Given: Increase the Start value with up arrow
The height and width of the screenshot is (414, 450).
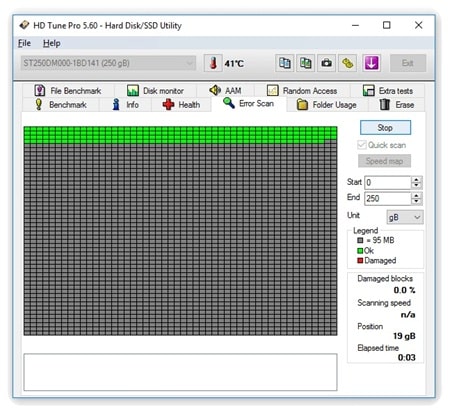Looking at the screenshot, I should pyautogui.click(x=416, y=179).
